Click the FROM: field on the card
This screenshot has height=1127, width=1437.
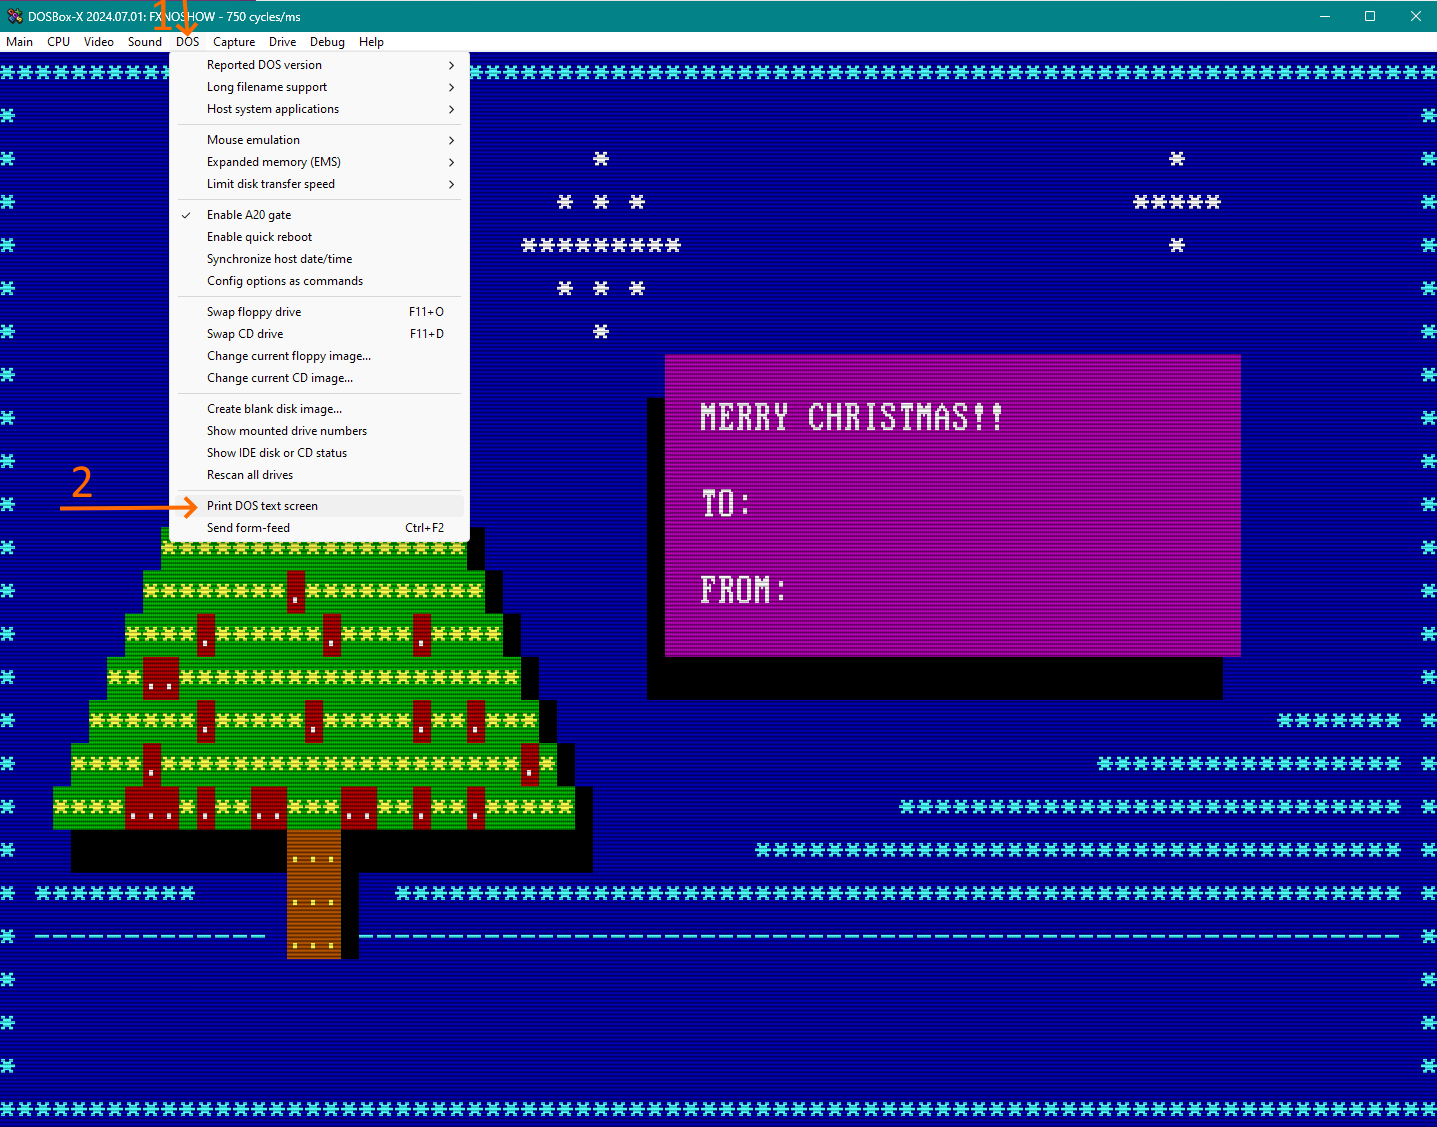743,590
